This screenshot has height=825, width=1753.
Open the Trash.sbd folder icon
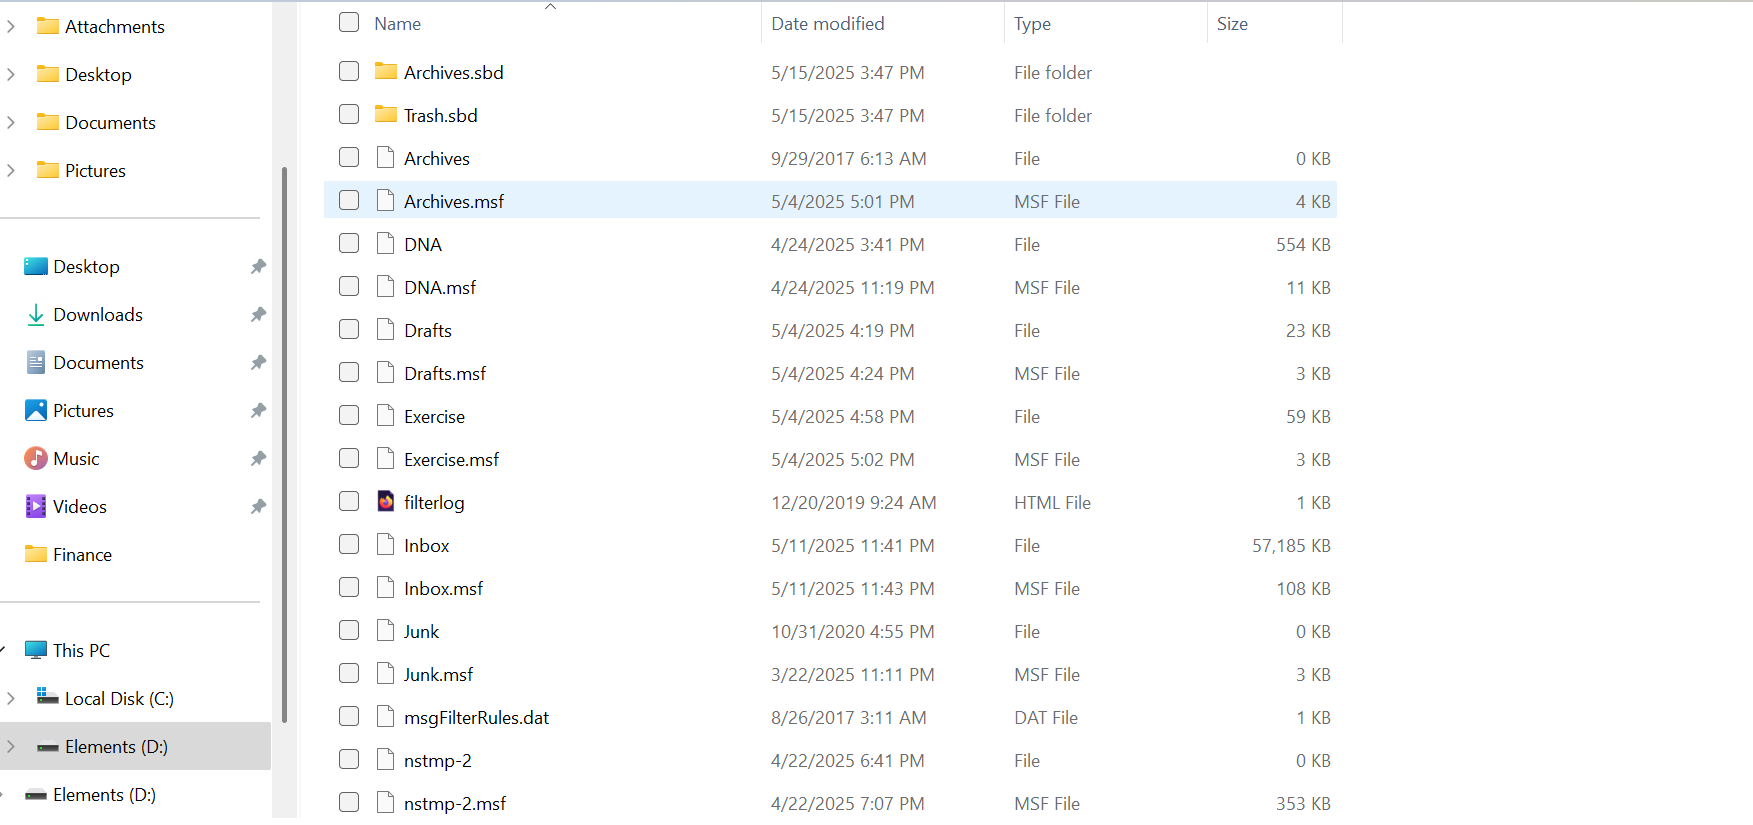point(386,114)
